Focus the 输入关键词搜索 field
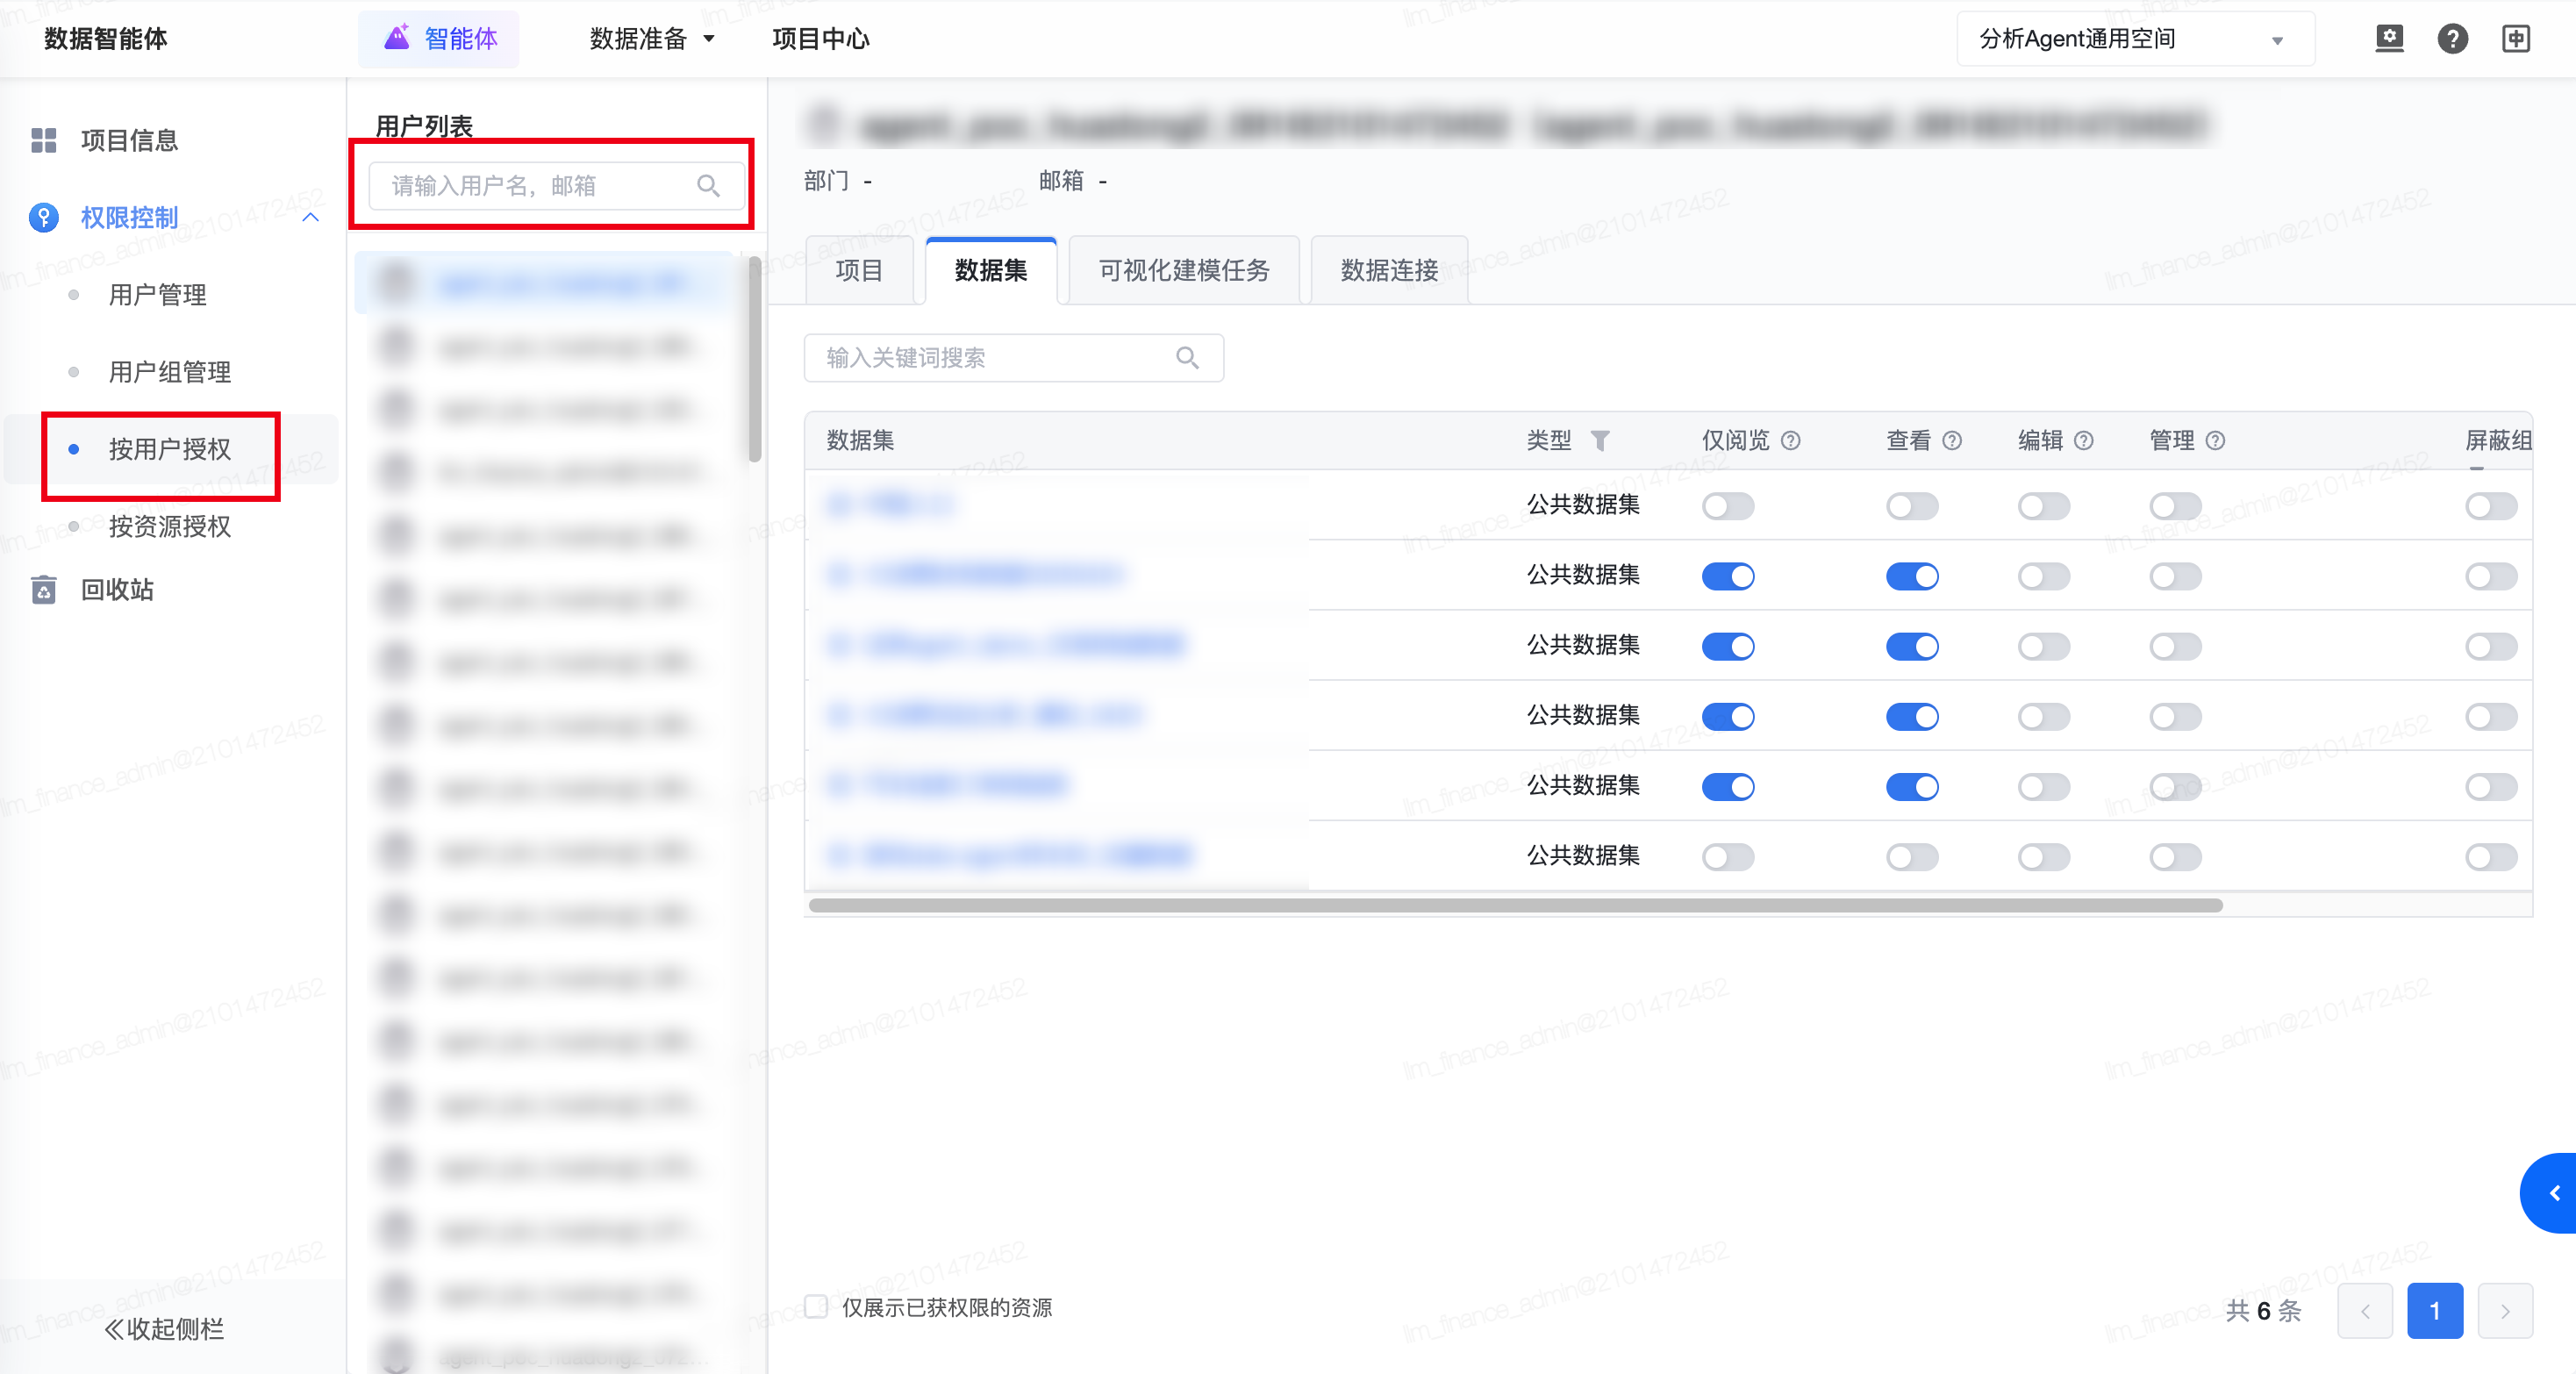 point(1014,358)
